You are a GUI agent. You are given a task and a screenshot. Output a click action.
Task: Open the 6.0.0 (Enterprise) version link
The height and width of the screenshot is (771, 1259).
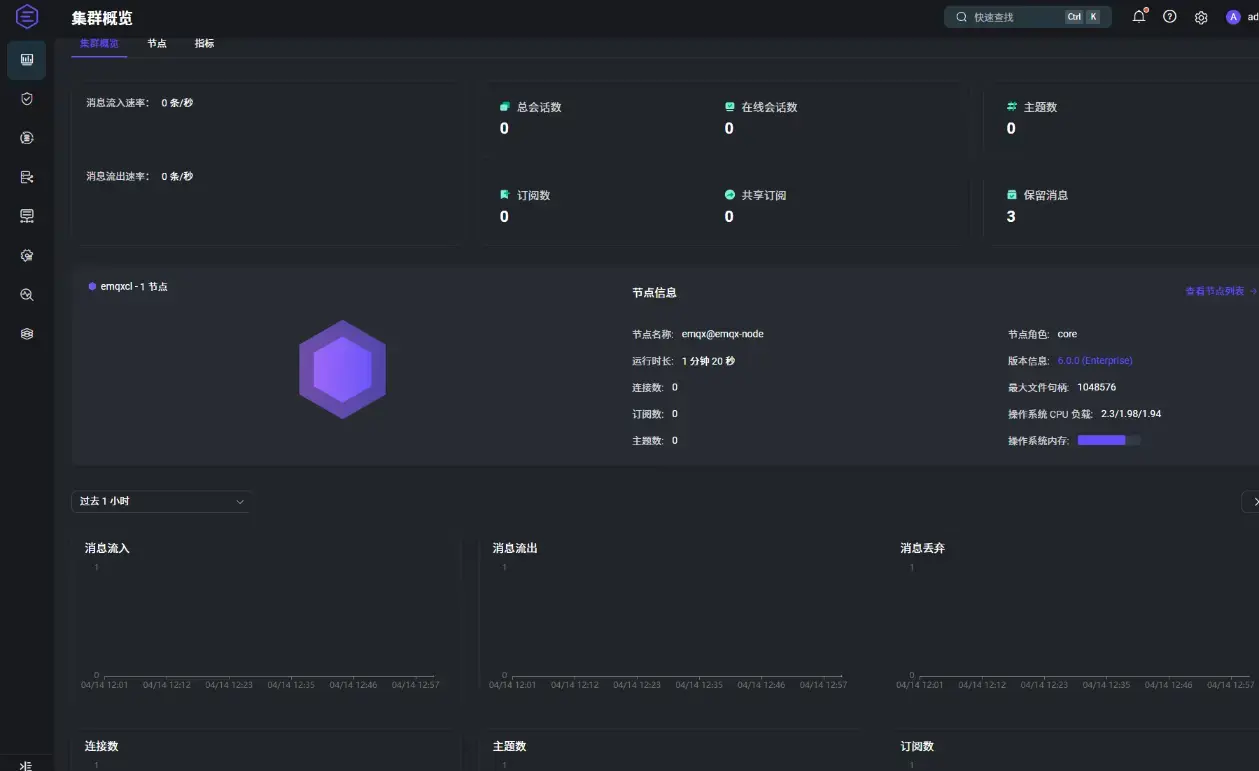[x=1095, y=360]
